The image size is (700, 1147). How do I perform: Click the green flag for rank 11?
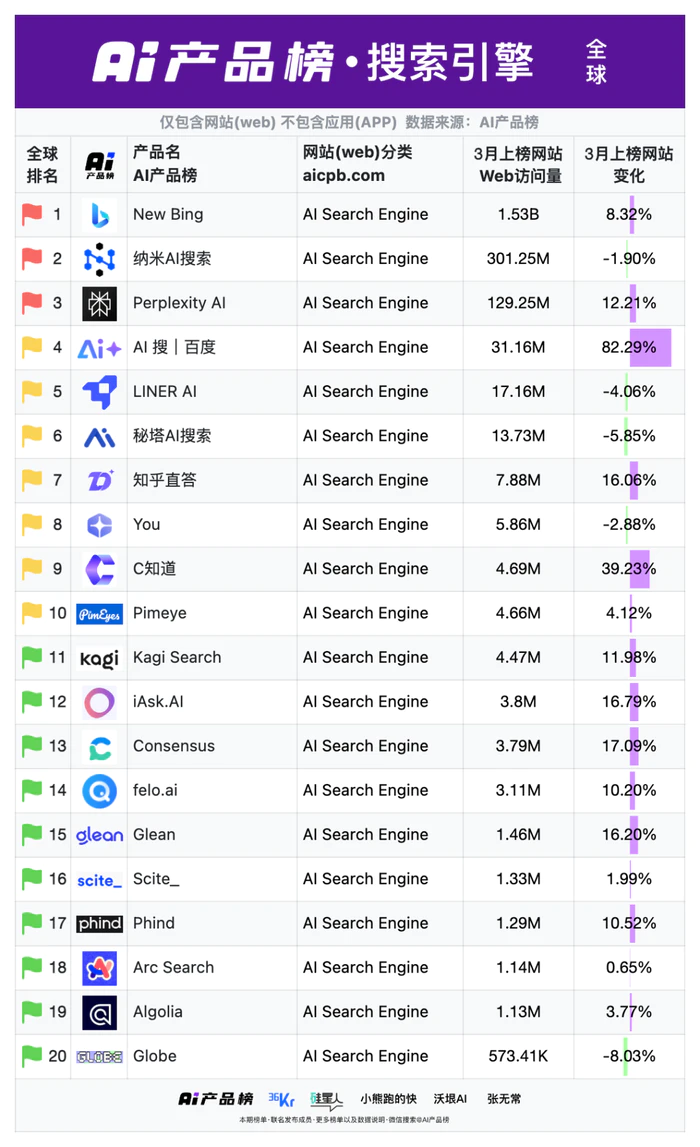pyautogui.click(x=32, y=658)
